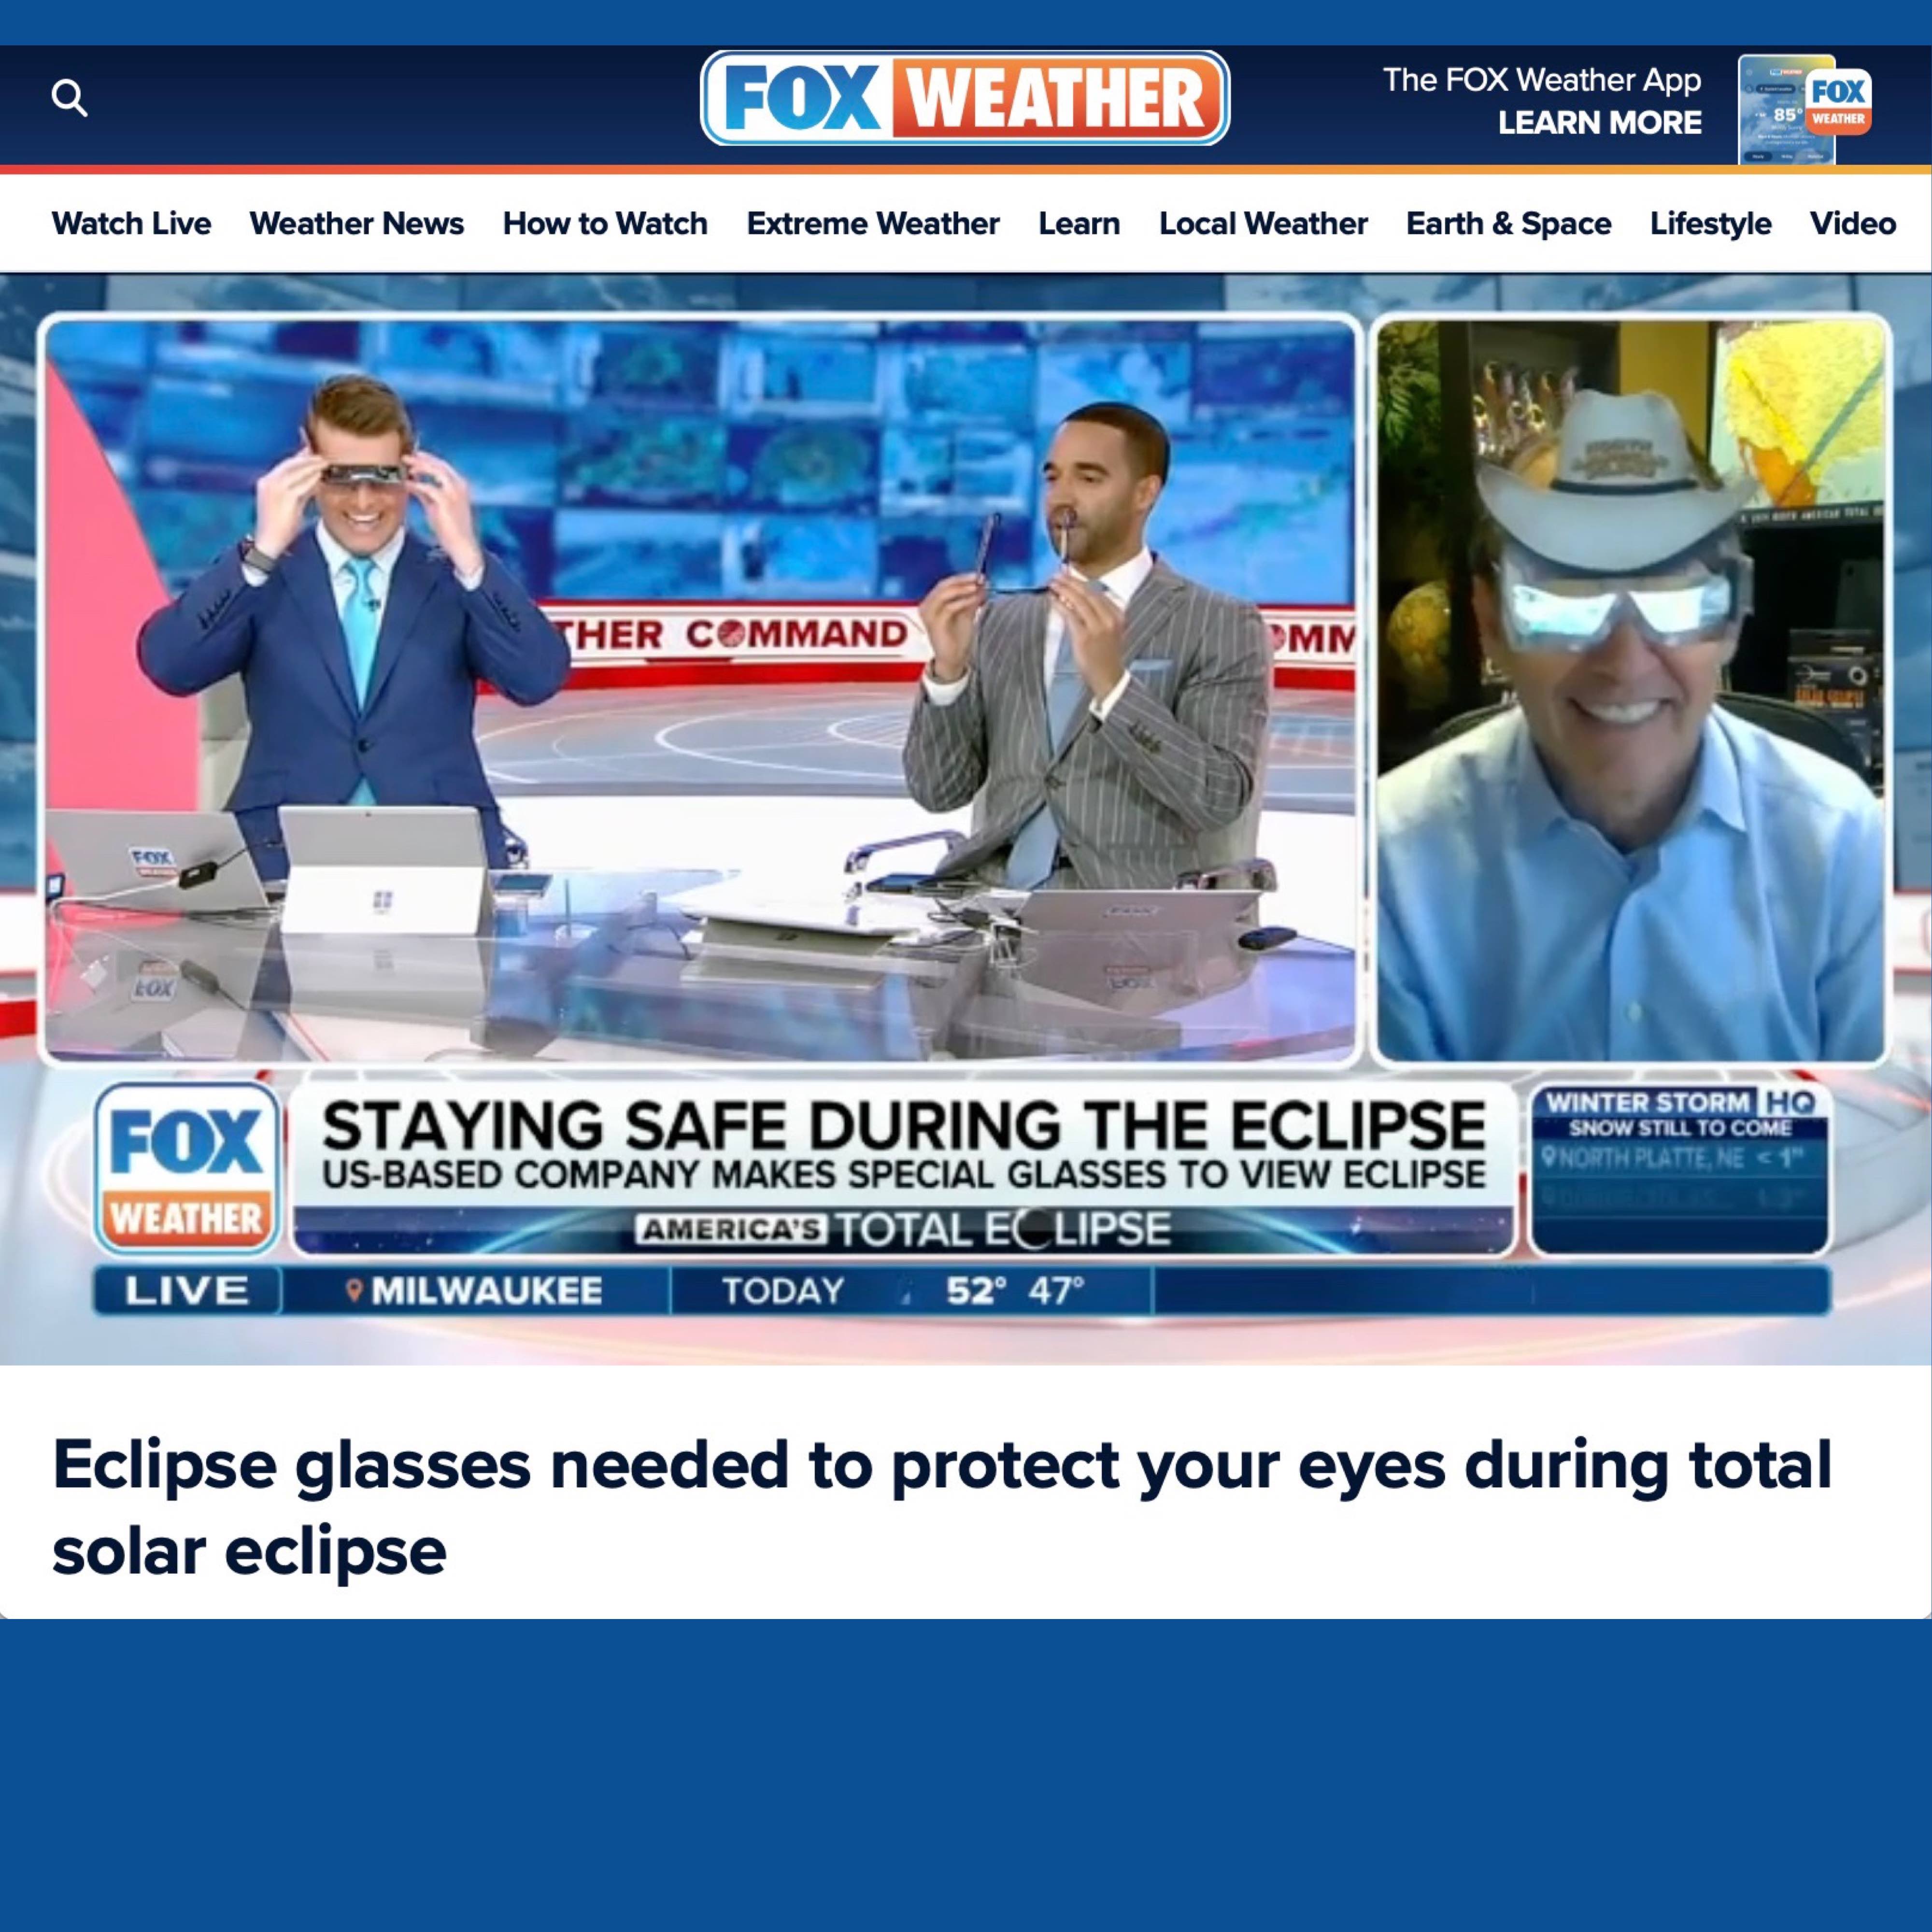The width and height of the screenshot is (1932, 1932).
Task: Select How to Watch in the nav bar
Action: click(605, 223)
